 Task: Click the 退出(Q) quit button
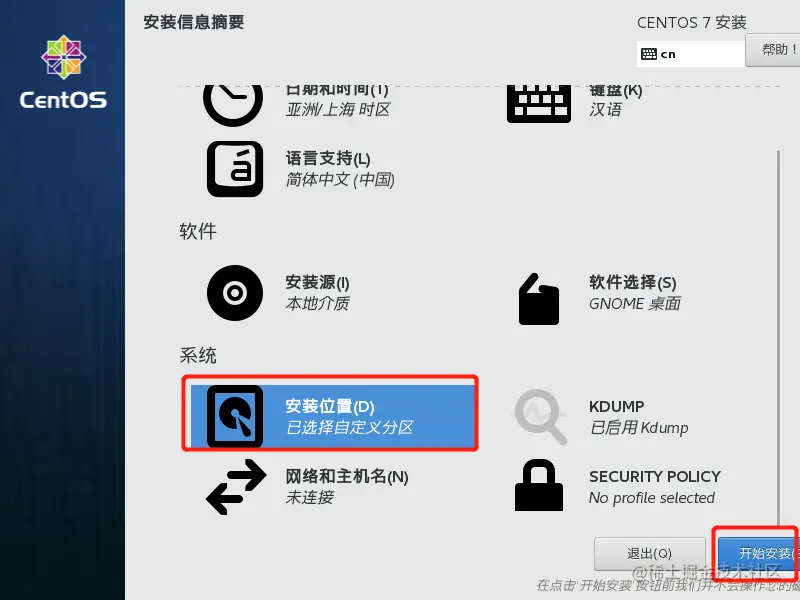tap(649, 554)
